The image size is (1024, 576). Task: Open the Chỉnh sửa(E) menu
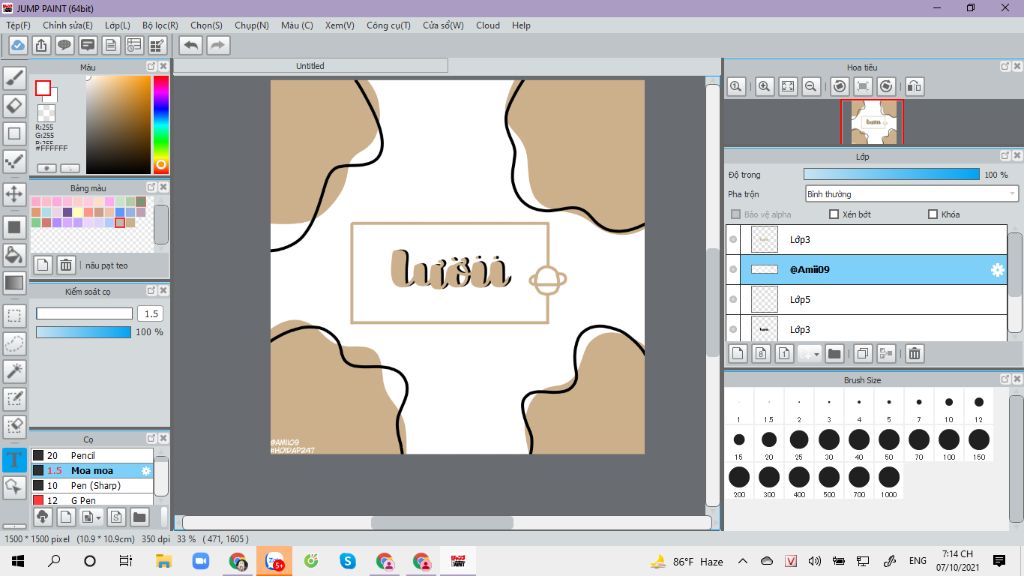click(x=67, y=25)
